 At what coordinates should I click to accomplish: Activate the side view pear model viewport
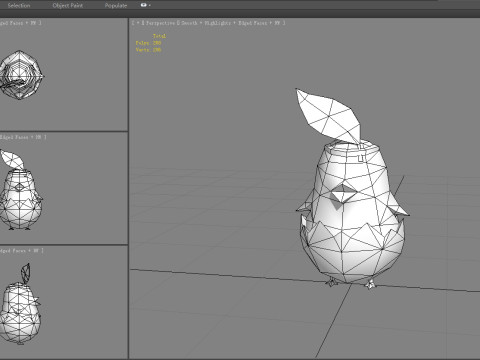click(x=20, y=303)
